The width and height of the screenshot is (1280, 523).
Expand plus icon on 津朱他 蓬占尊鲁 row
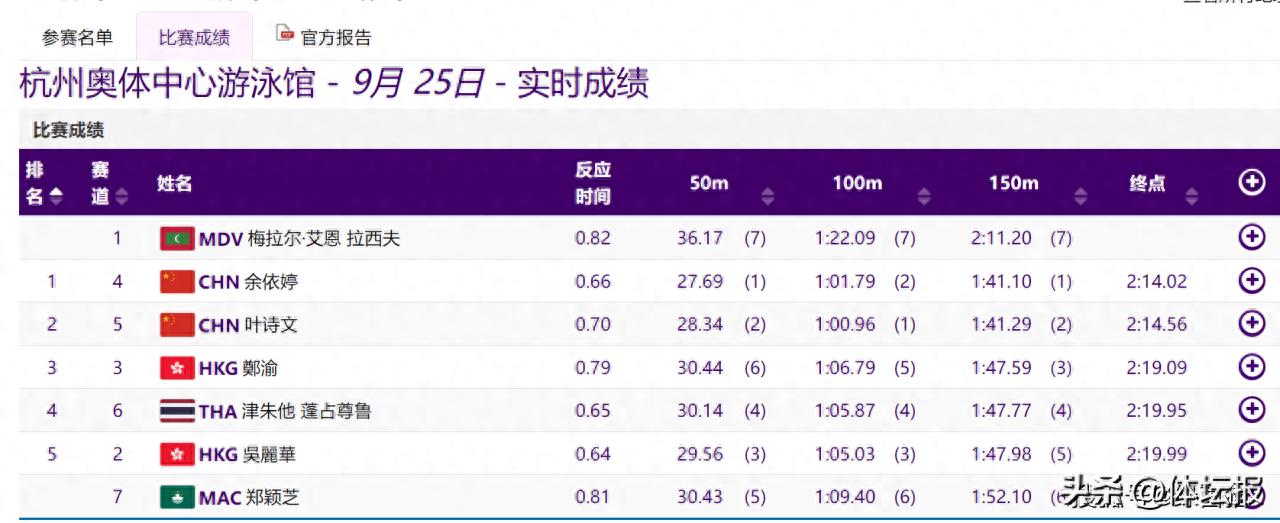(x=1251, y=410)
